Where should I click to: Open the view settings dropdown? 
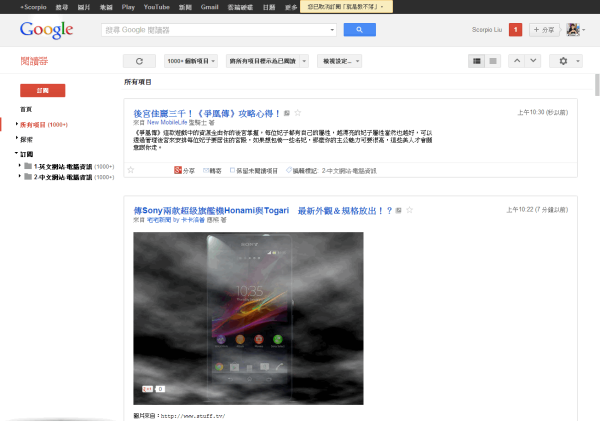339,61
